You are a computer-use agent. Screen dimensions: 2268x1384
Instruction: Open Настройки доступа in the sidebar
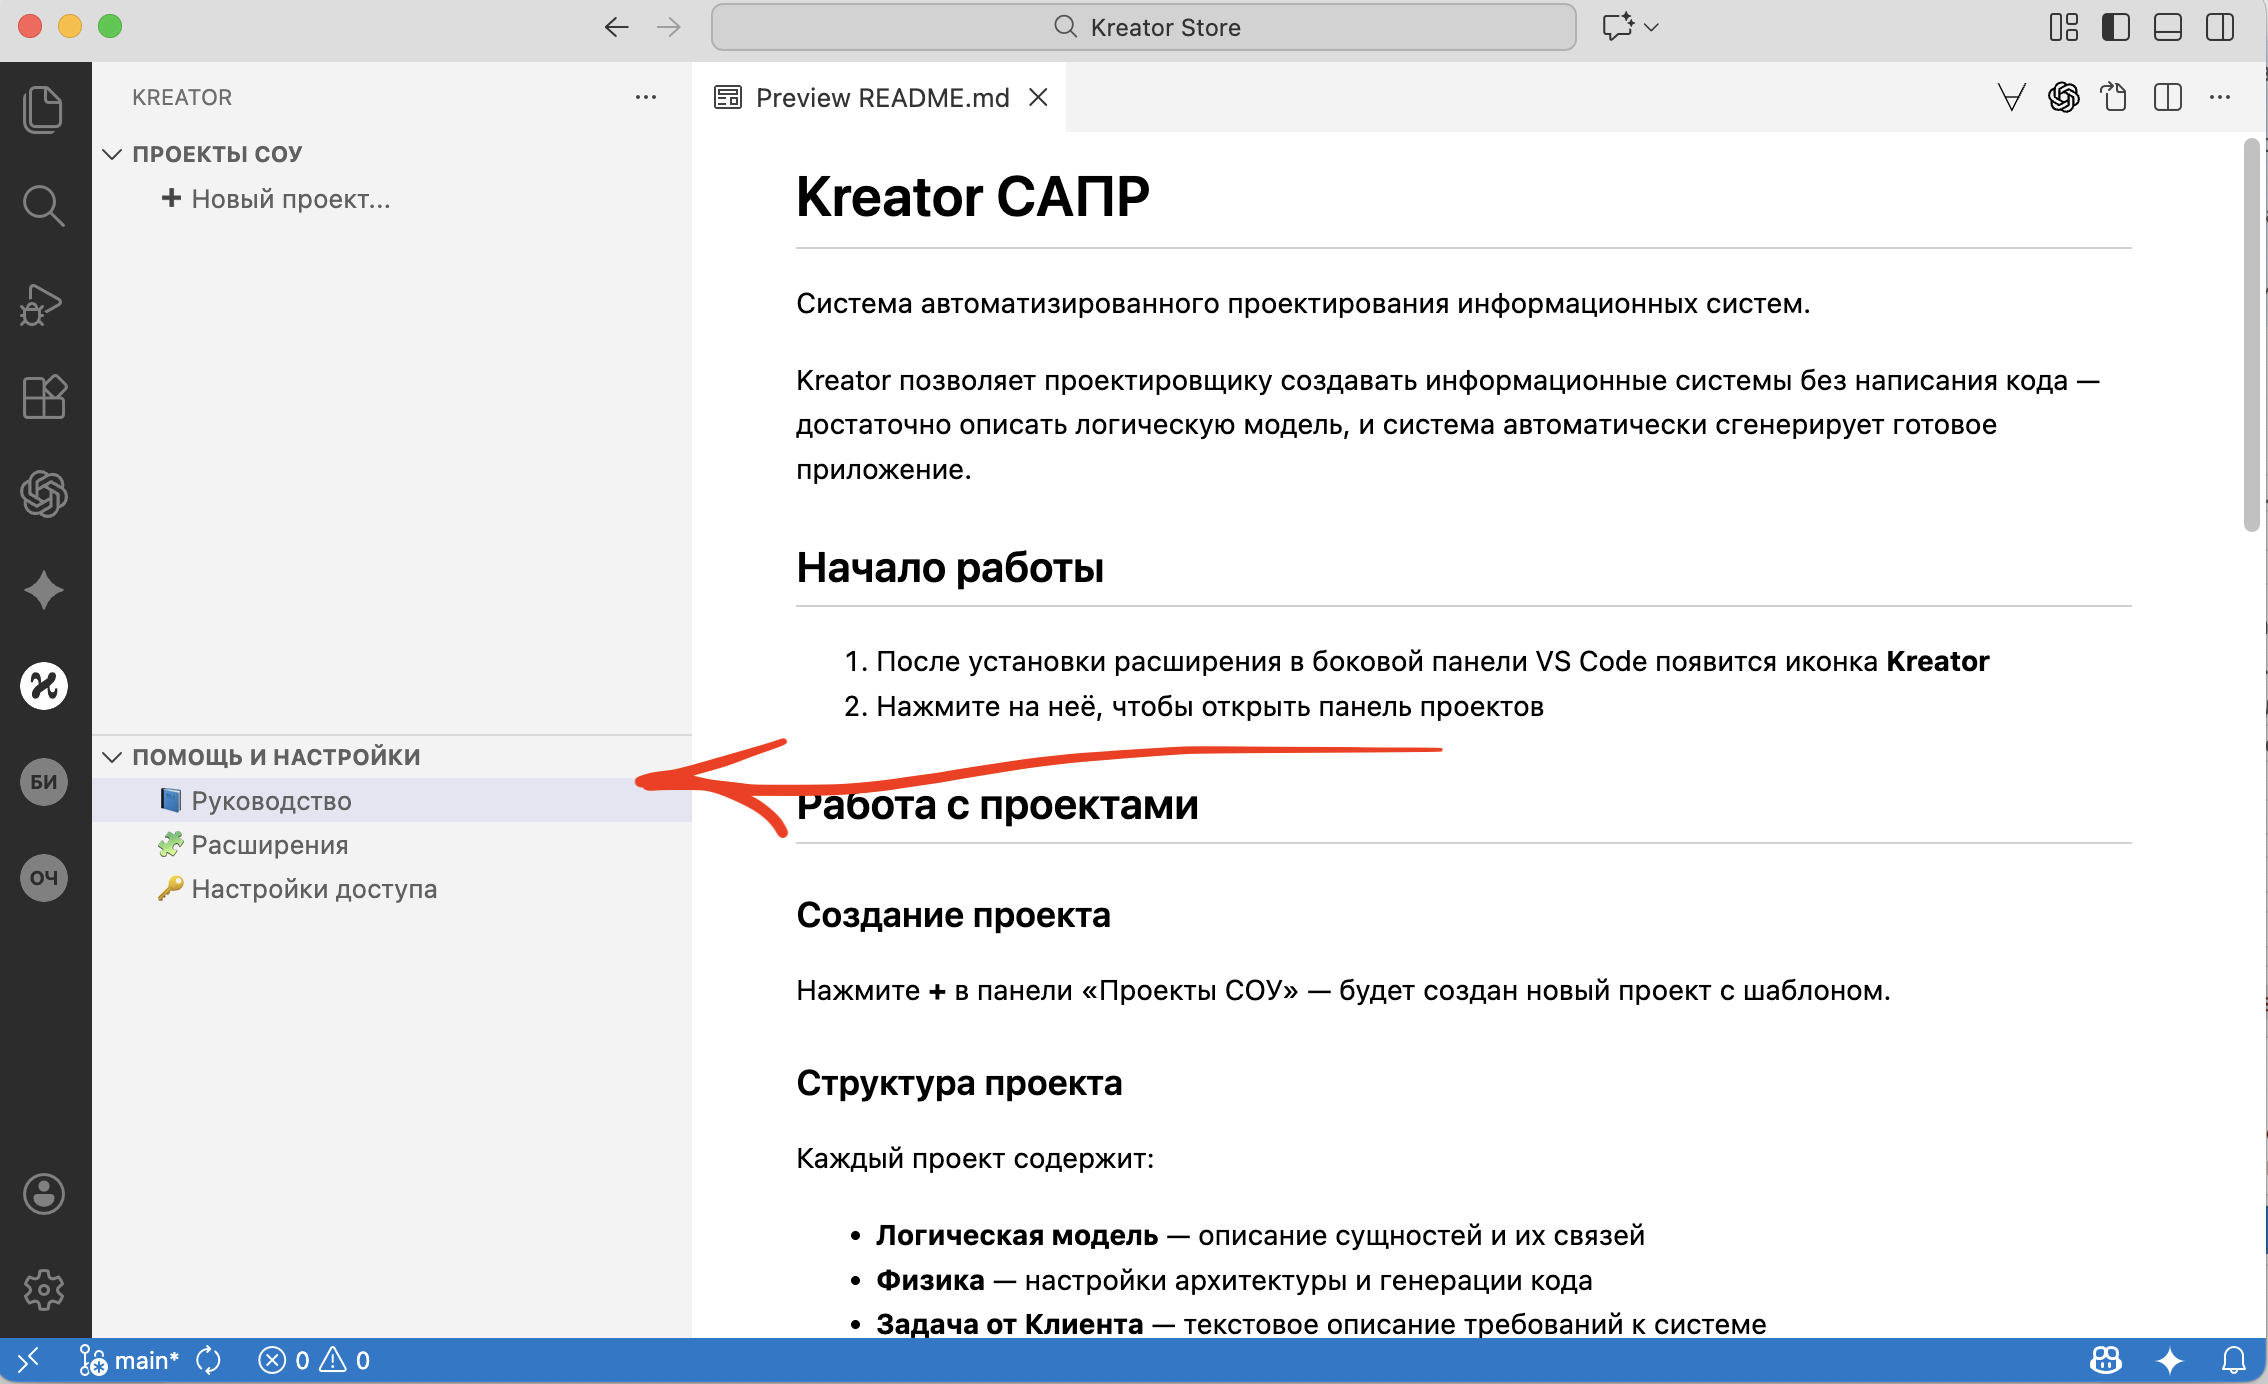click(315, 888)
